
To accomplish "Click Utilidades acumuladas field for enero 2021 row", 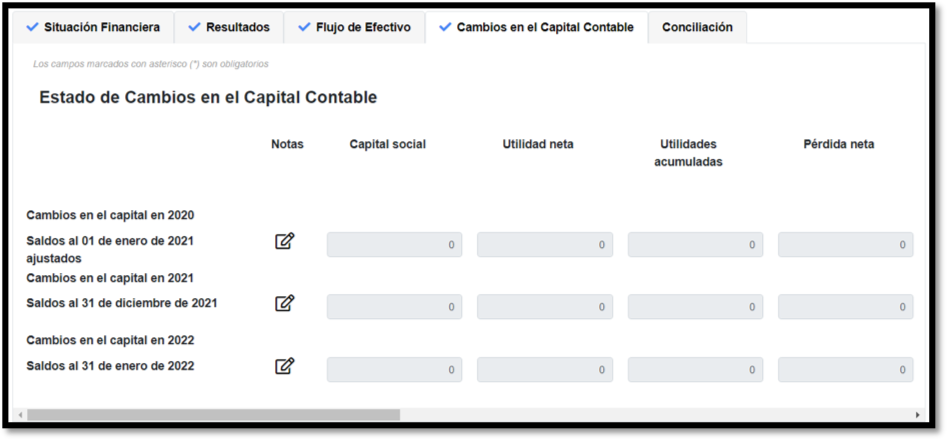I will (x=695, y=245).
